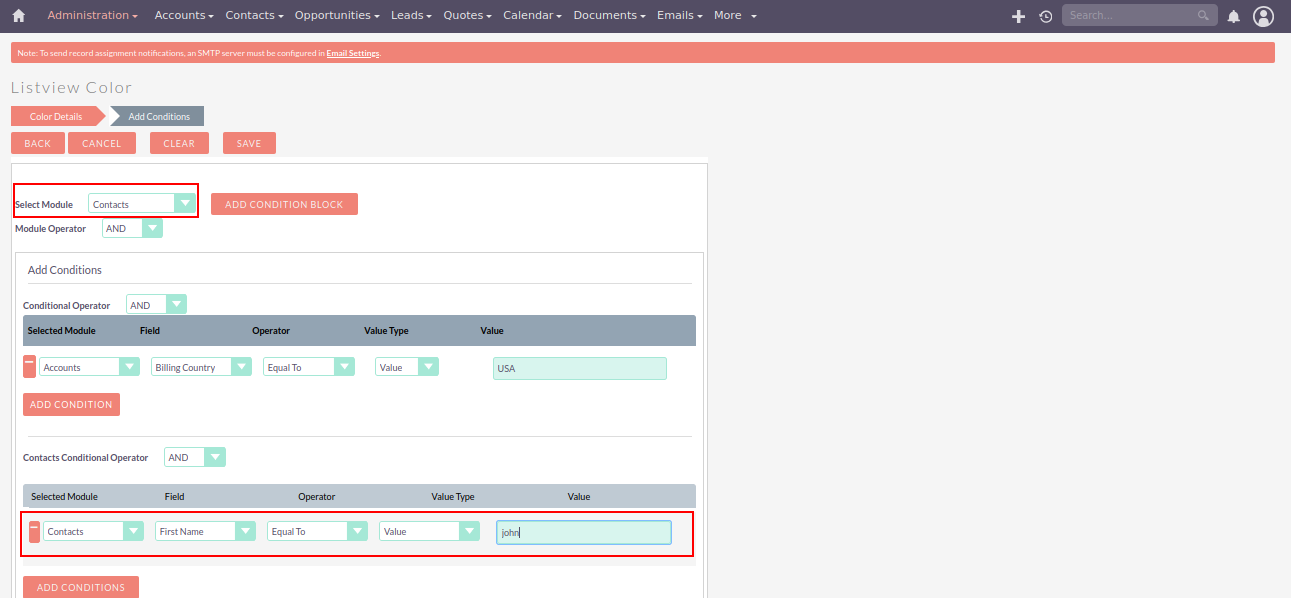Open the user profile avatar icon
This screenshot has height=598, width=1291.
point(1263,16)
